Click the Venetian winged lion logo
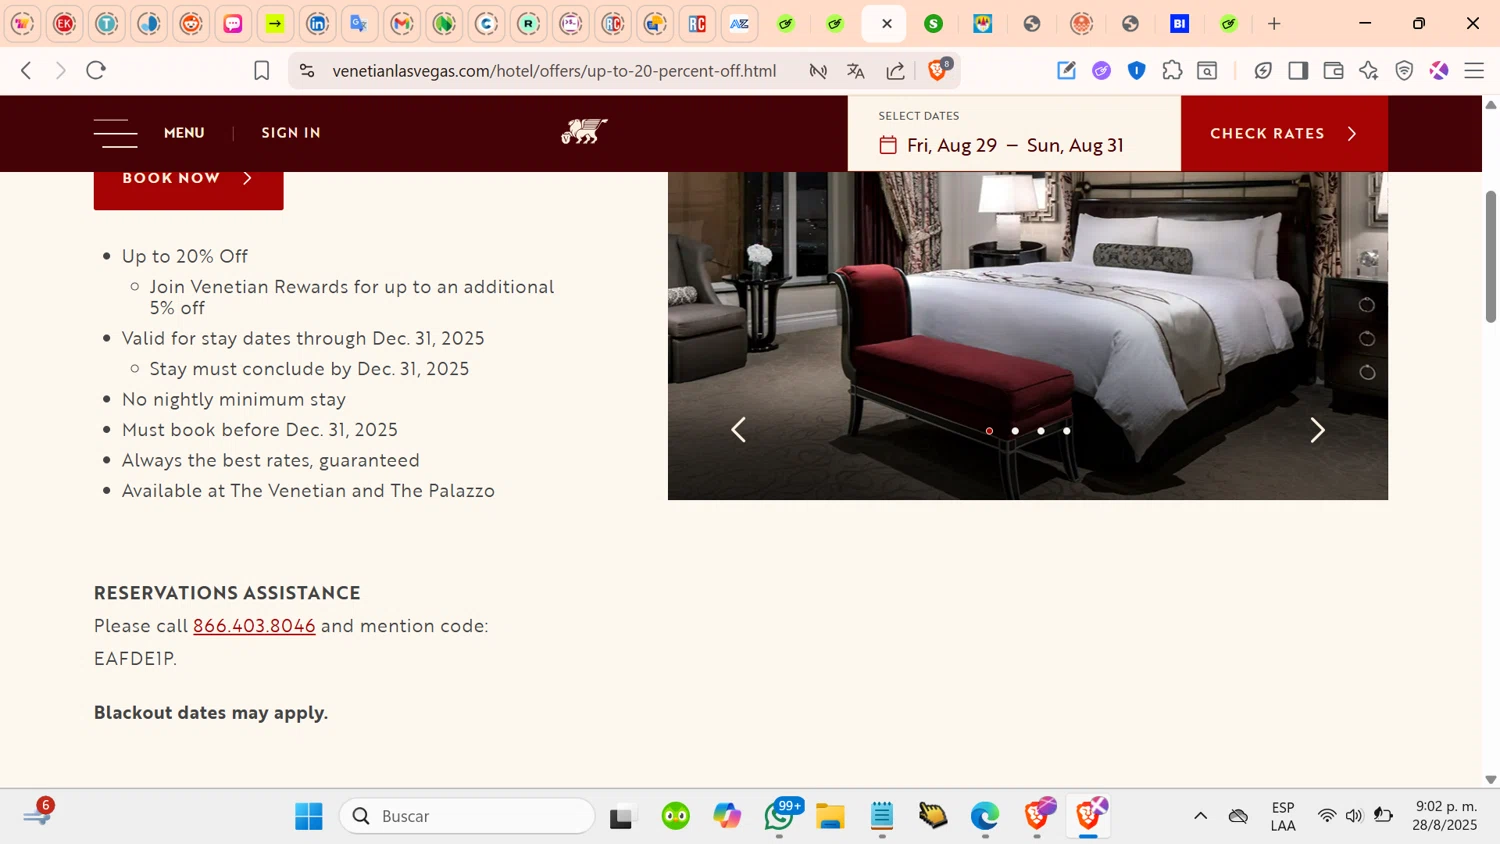The width and height of the screenshot is (1500, 844). [x=584, y=131]
